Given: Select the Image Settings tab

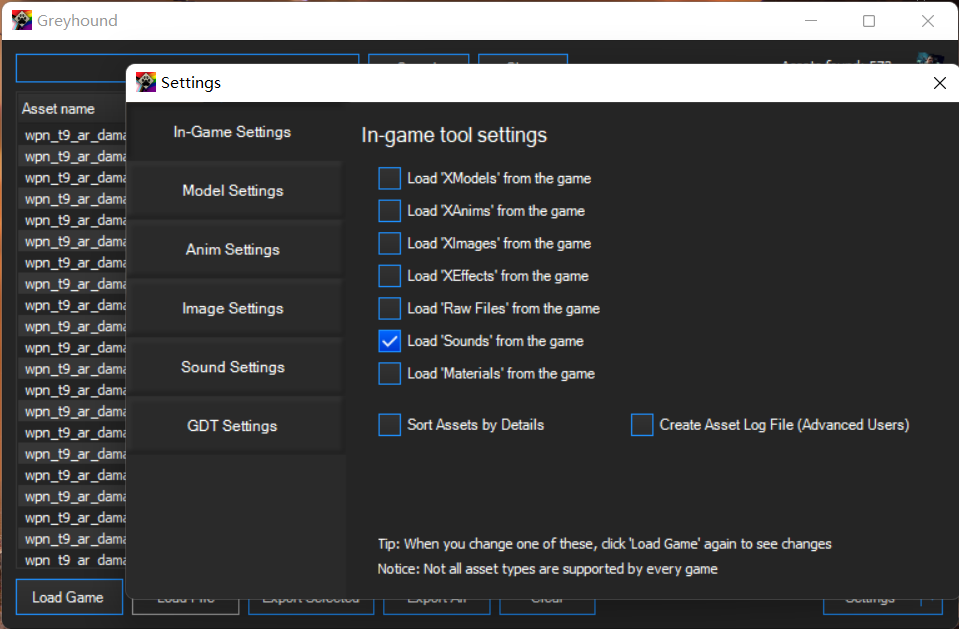Looking at the screenshot, I should (x=233, y=309).
